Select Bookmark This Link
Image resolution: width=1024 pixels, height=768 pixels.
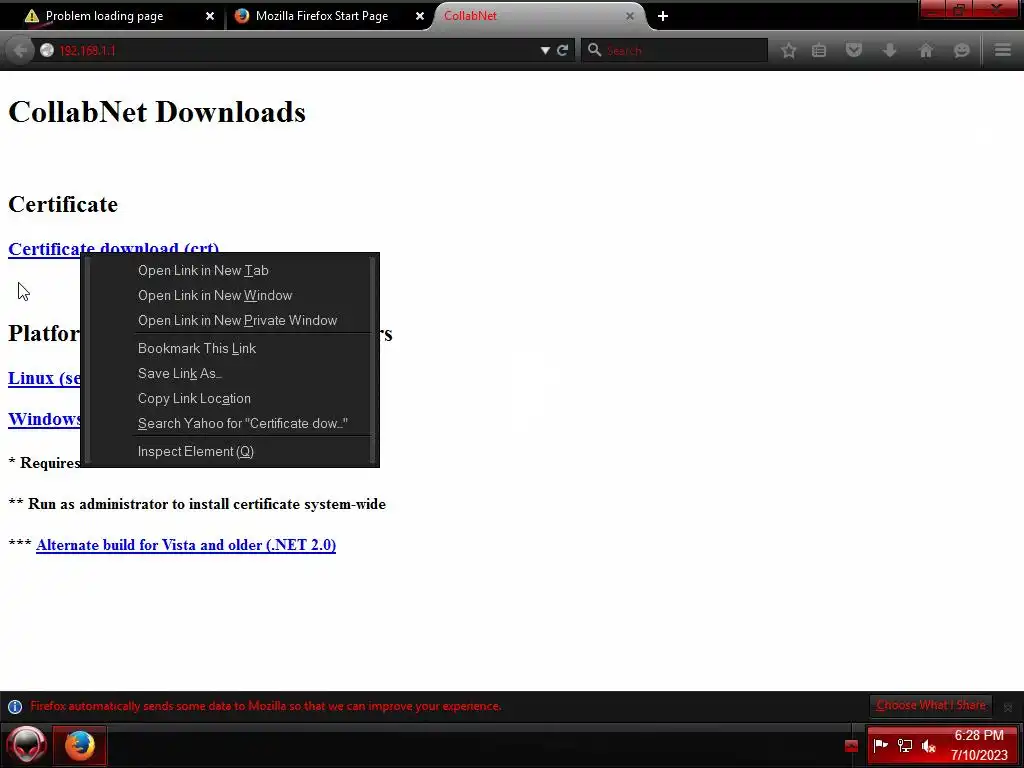tap(229, 348)
